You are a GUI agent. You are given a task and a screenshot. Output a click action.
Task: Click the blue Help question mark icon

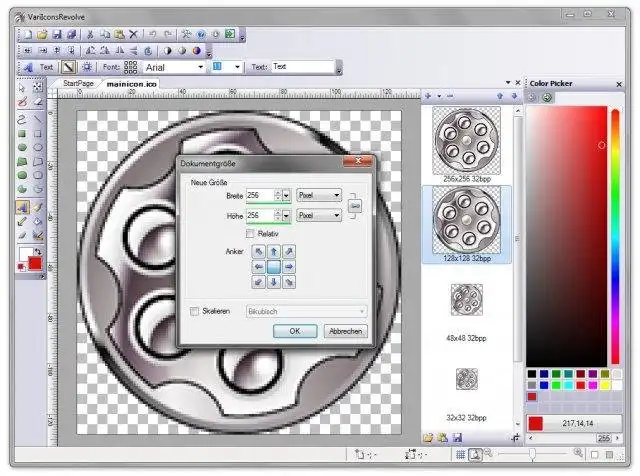point(201,35)
